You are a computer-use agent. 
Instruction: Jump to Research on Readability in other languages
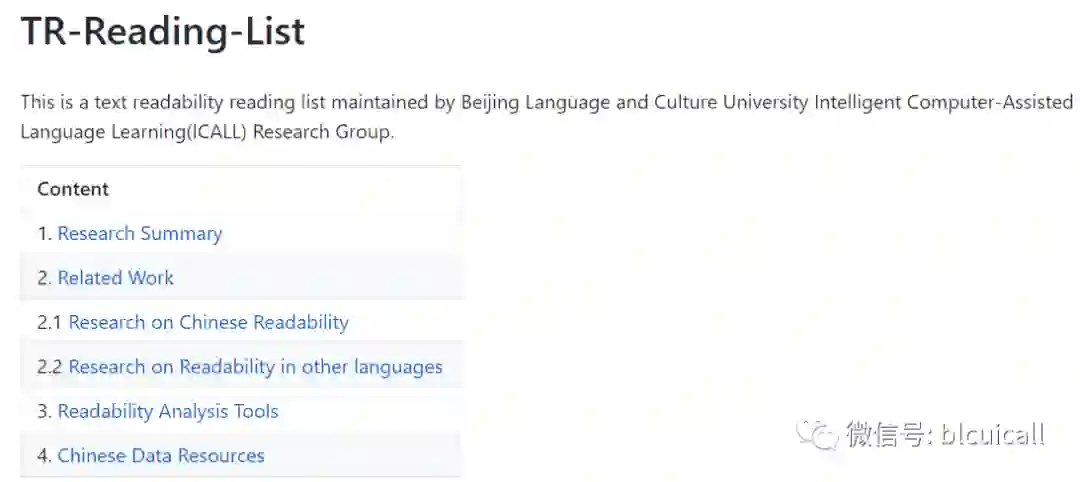[x=255, y=367]
